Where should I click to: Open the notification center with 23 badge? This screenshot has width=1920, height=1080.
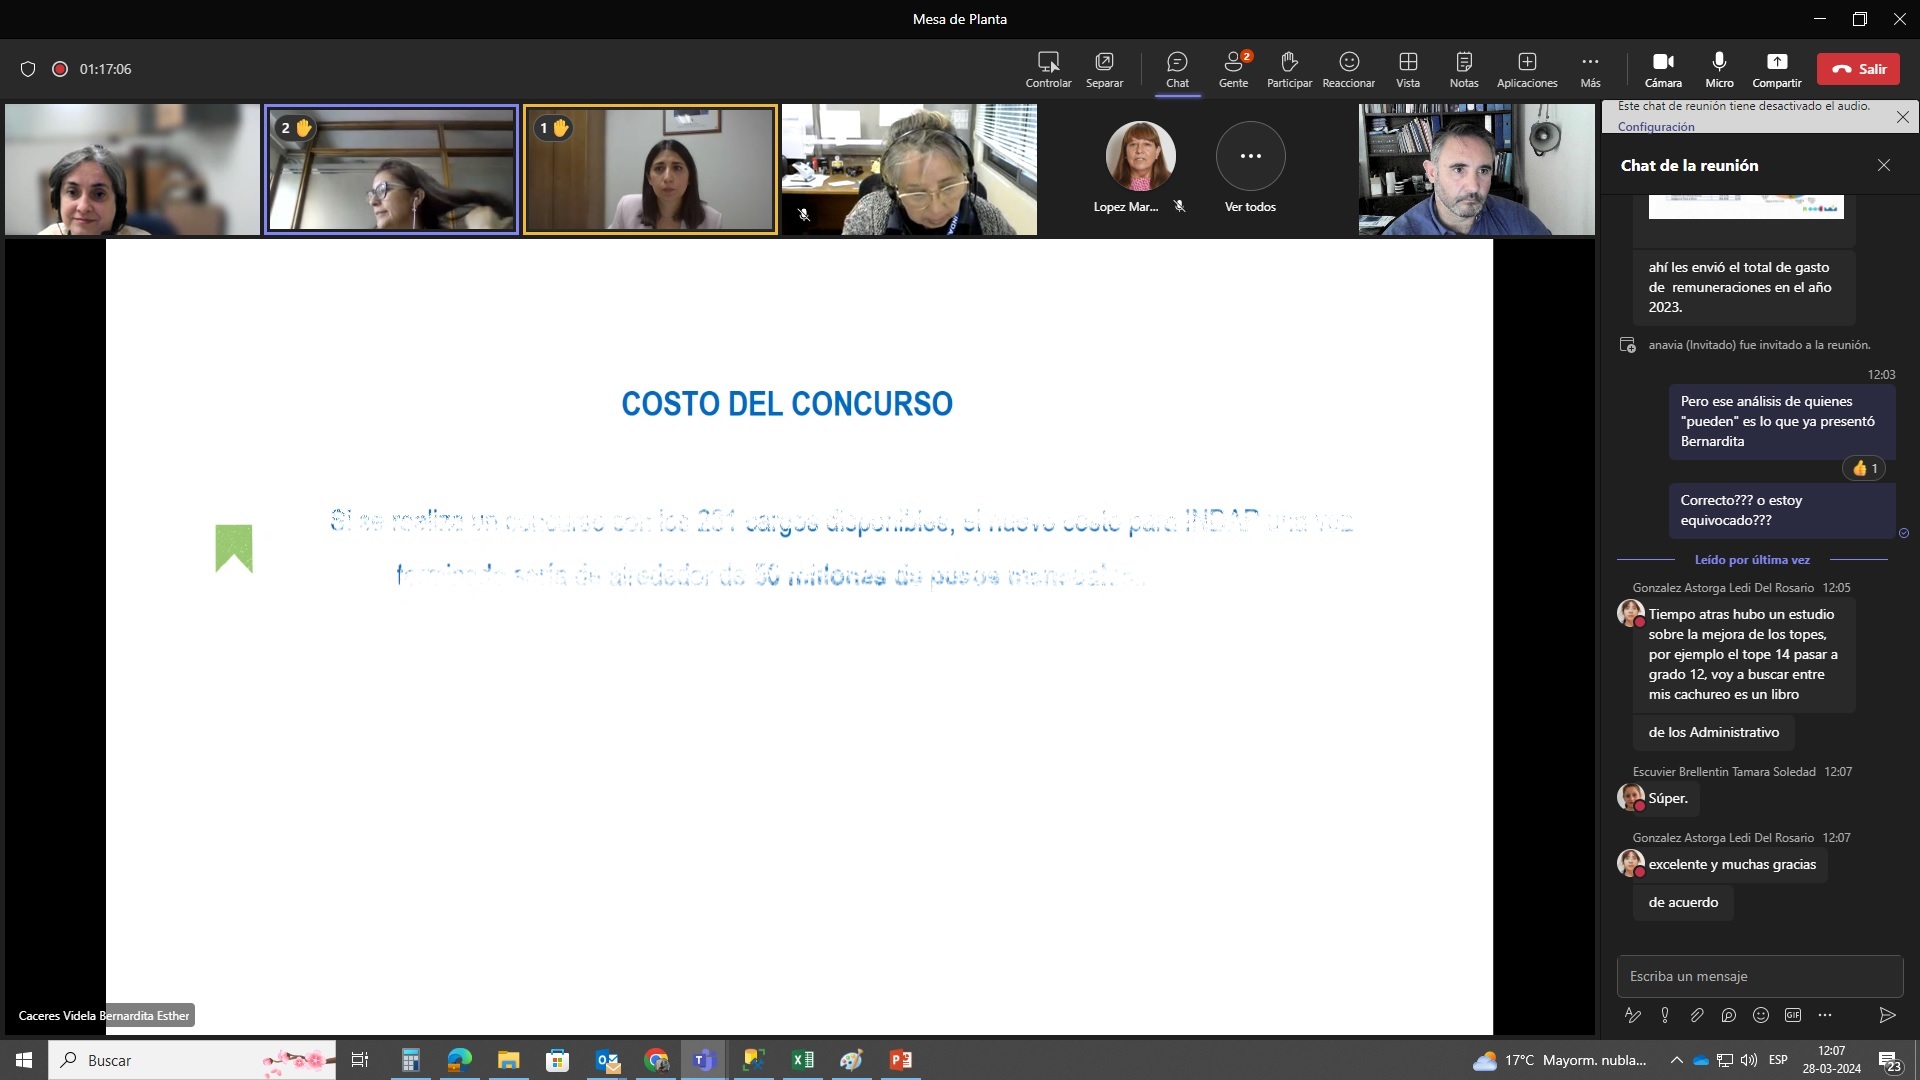tap(1889, 1061)
